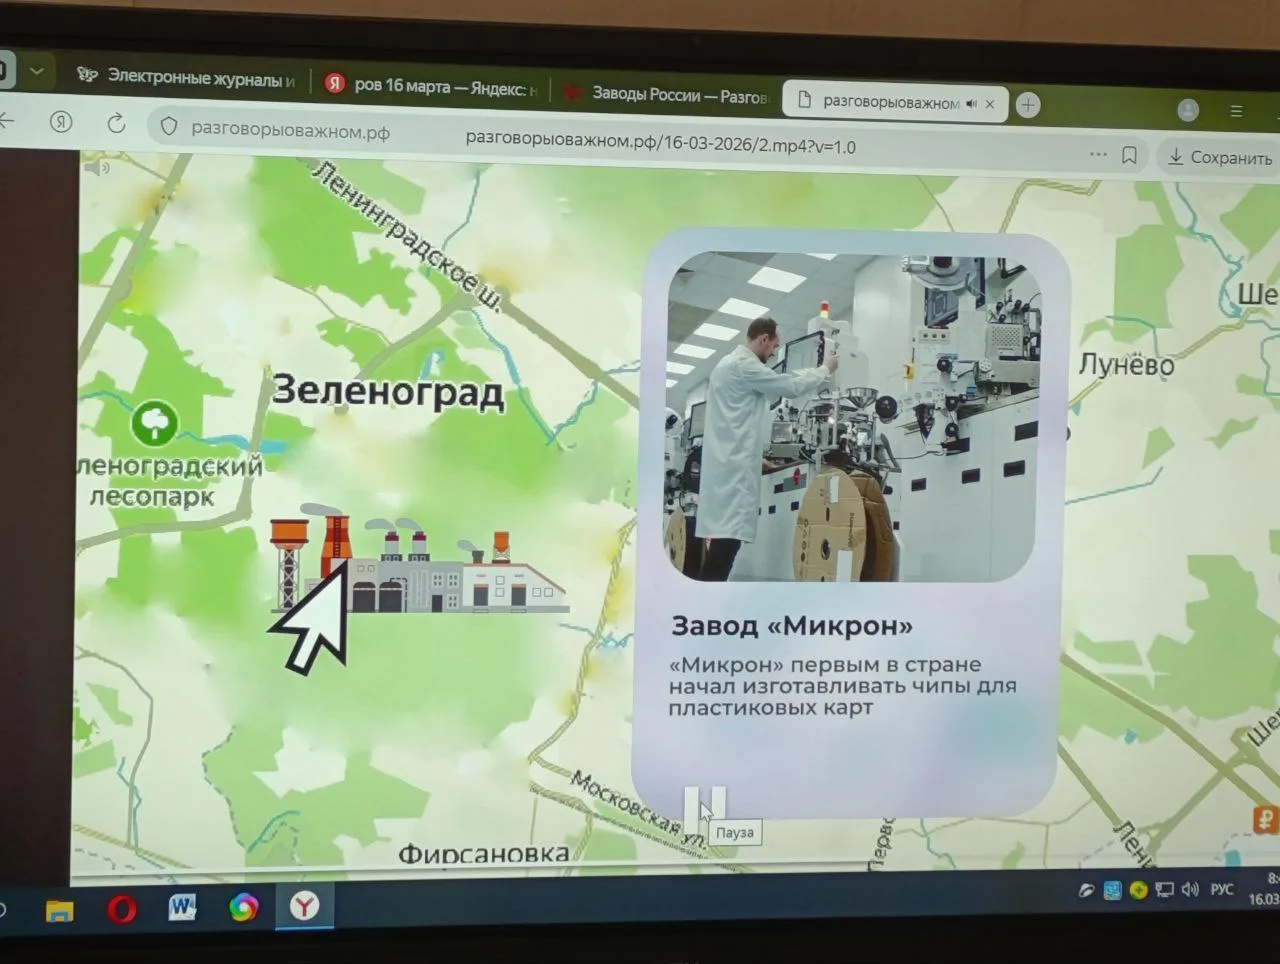
Task: Open the network tray icon
Action: pos(1164,890)
